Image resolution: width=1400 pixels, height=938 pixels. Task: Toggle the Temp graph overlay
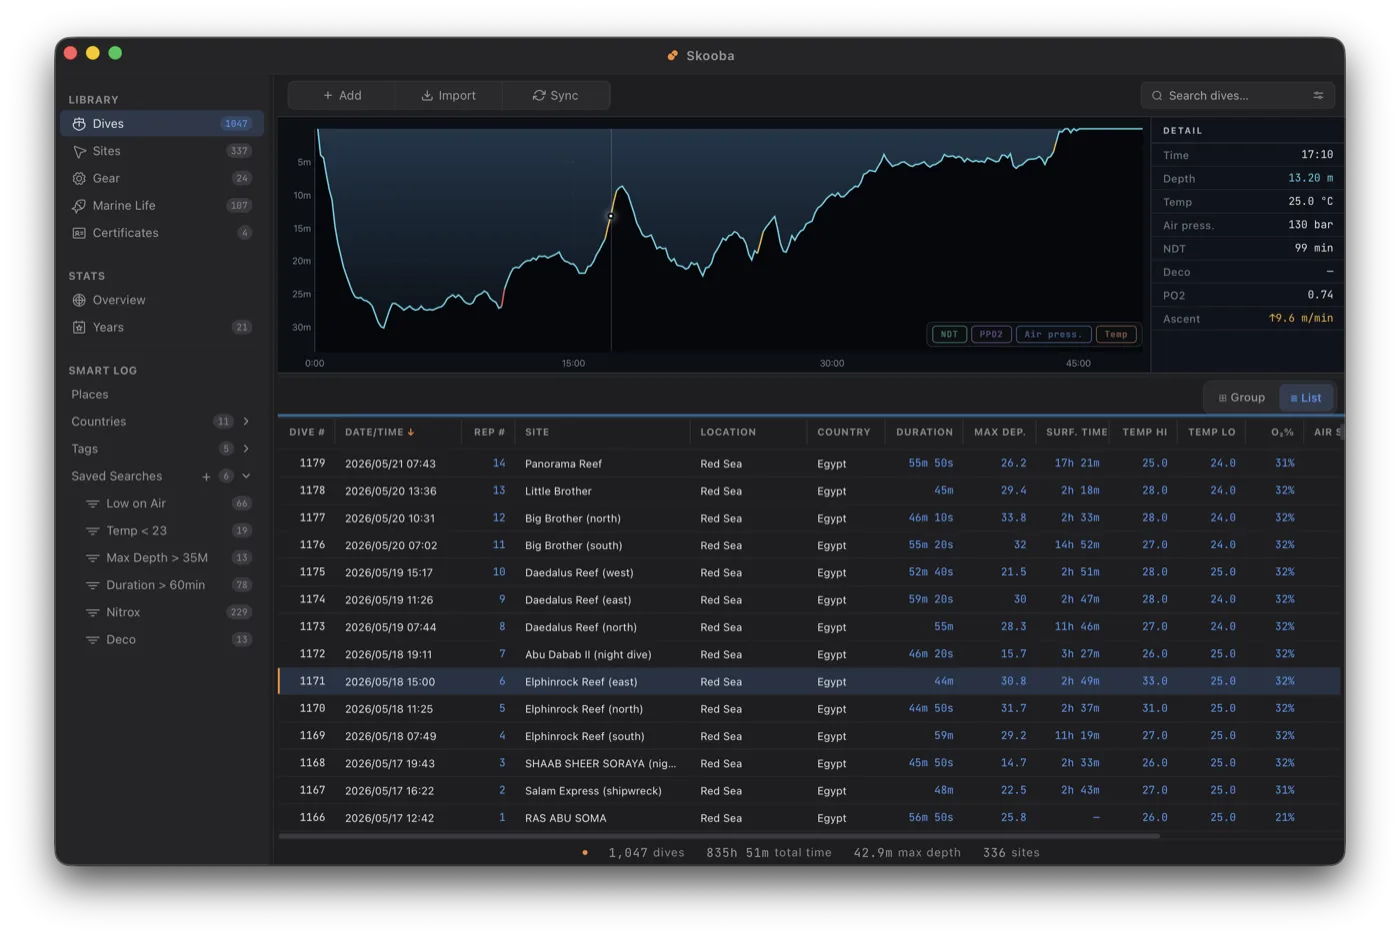[1116, 334]
